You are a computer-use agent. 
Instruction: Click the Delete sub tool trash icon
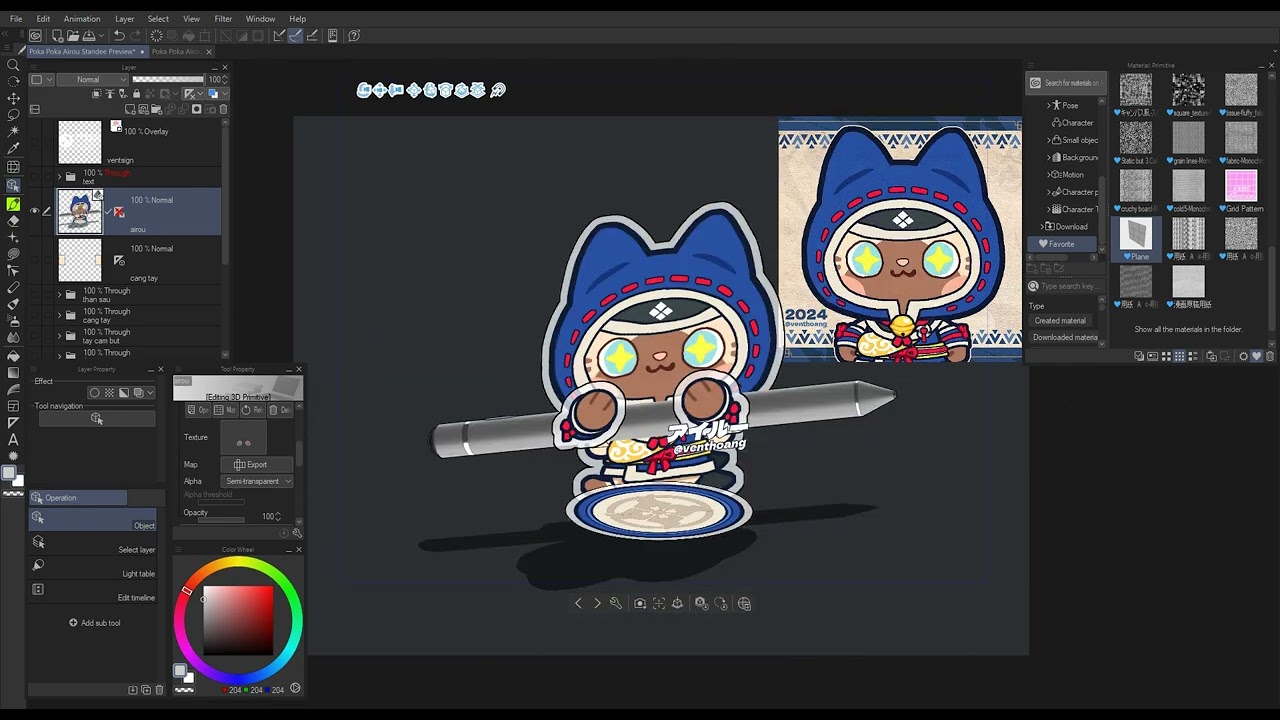pos(159,689)
